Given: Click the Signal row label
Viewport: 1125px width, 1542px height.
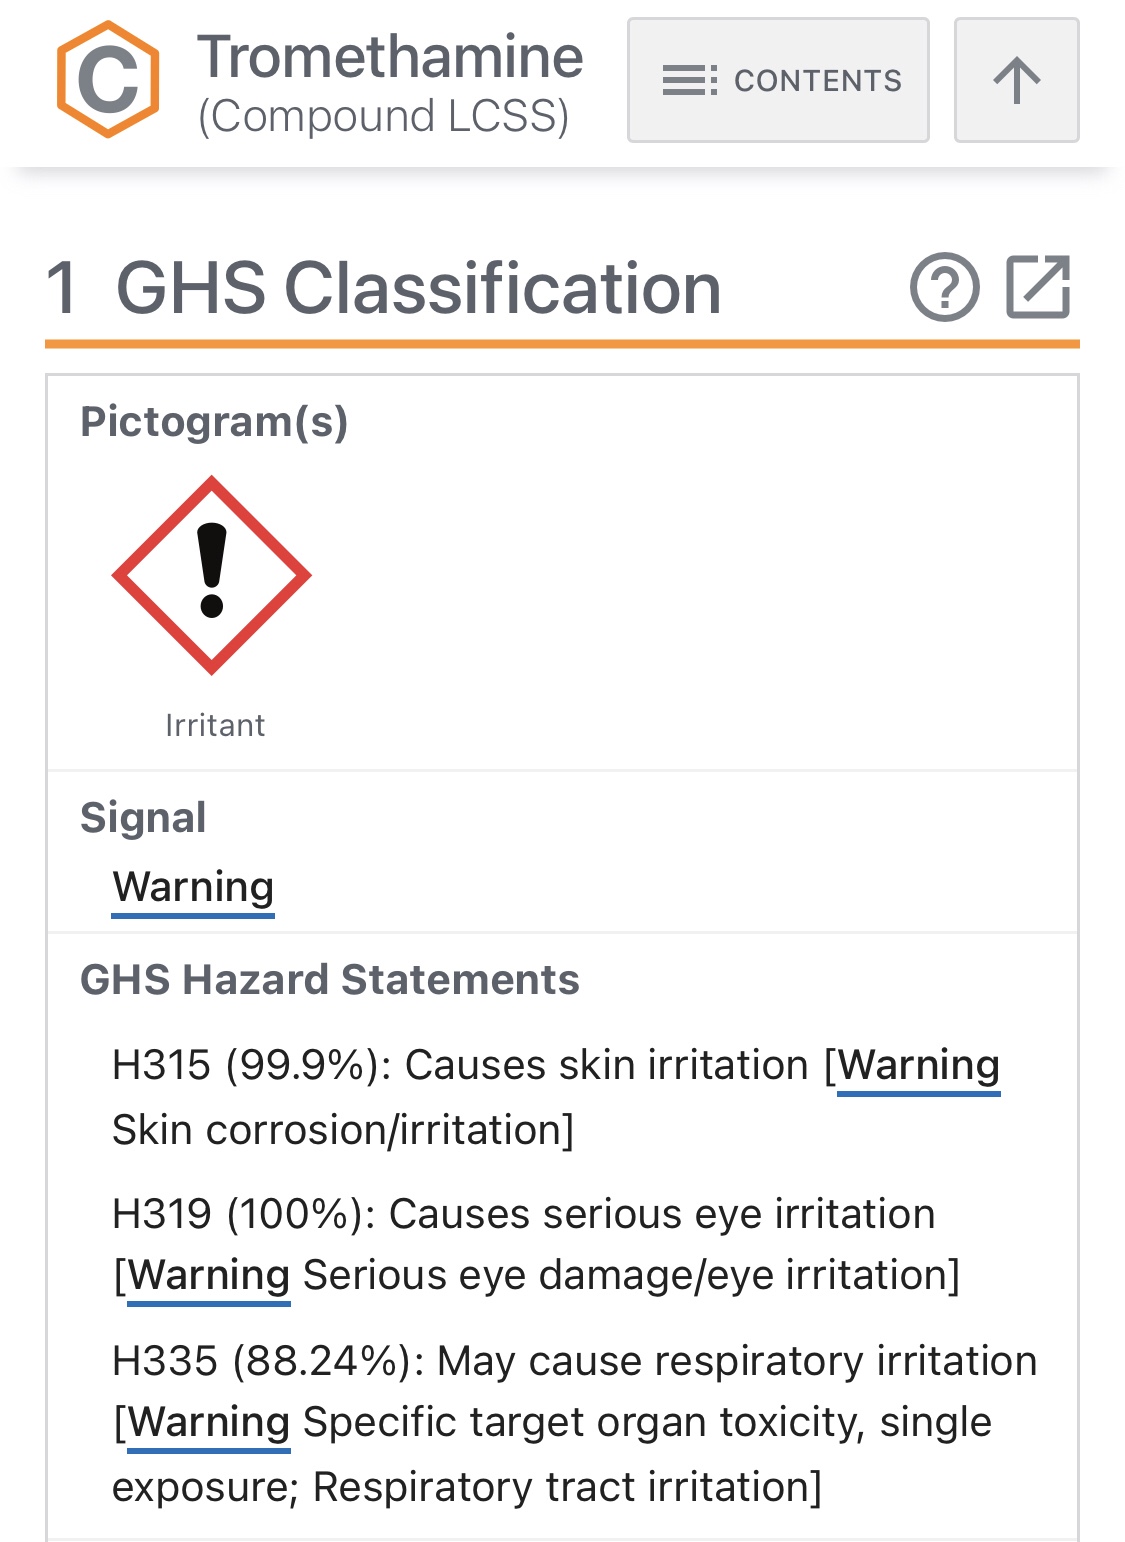Looking at the screenshot, I should [x=143, y=818].
